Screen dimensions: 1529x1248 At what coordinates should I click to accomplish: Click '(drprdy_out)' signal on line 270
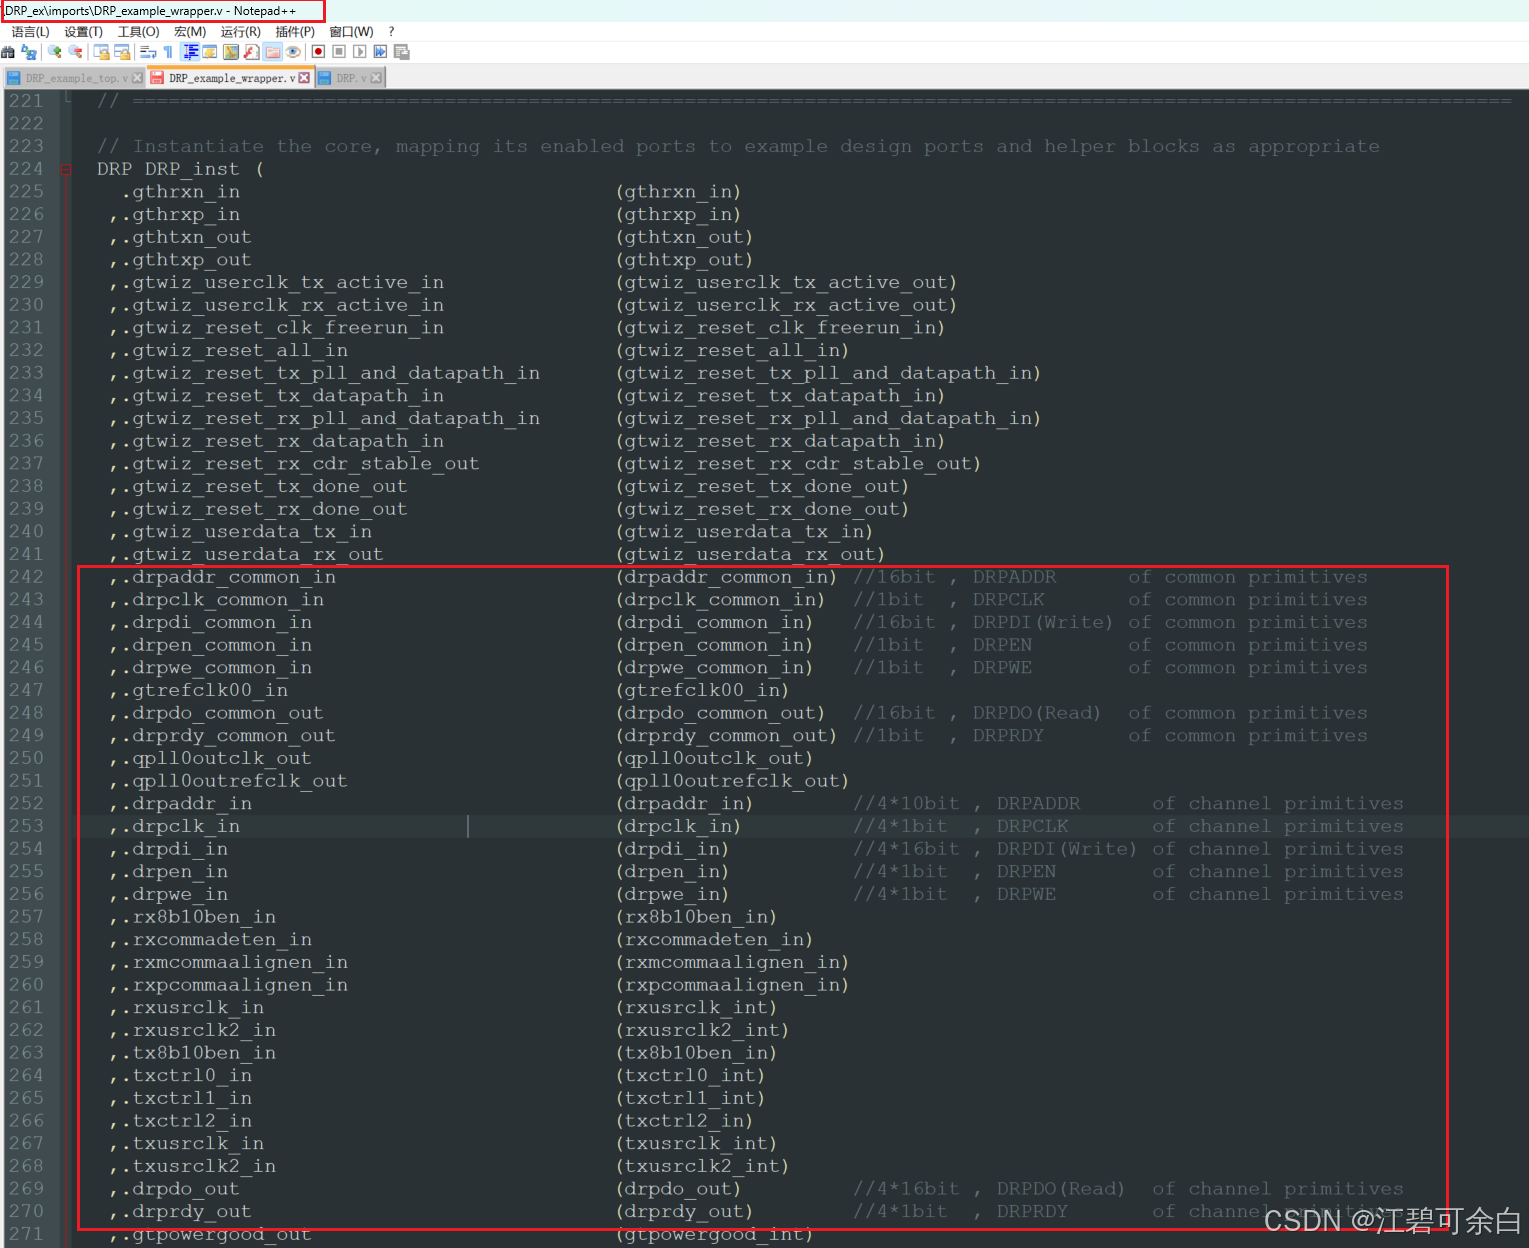(684, 1212)
